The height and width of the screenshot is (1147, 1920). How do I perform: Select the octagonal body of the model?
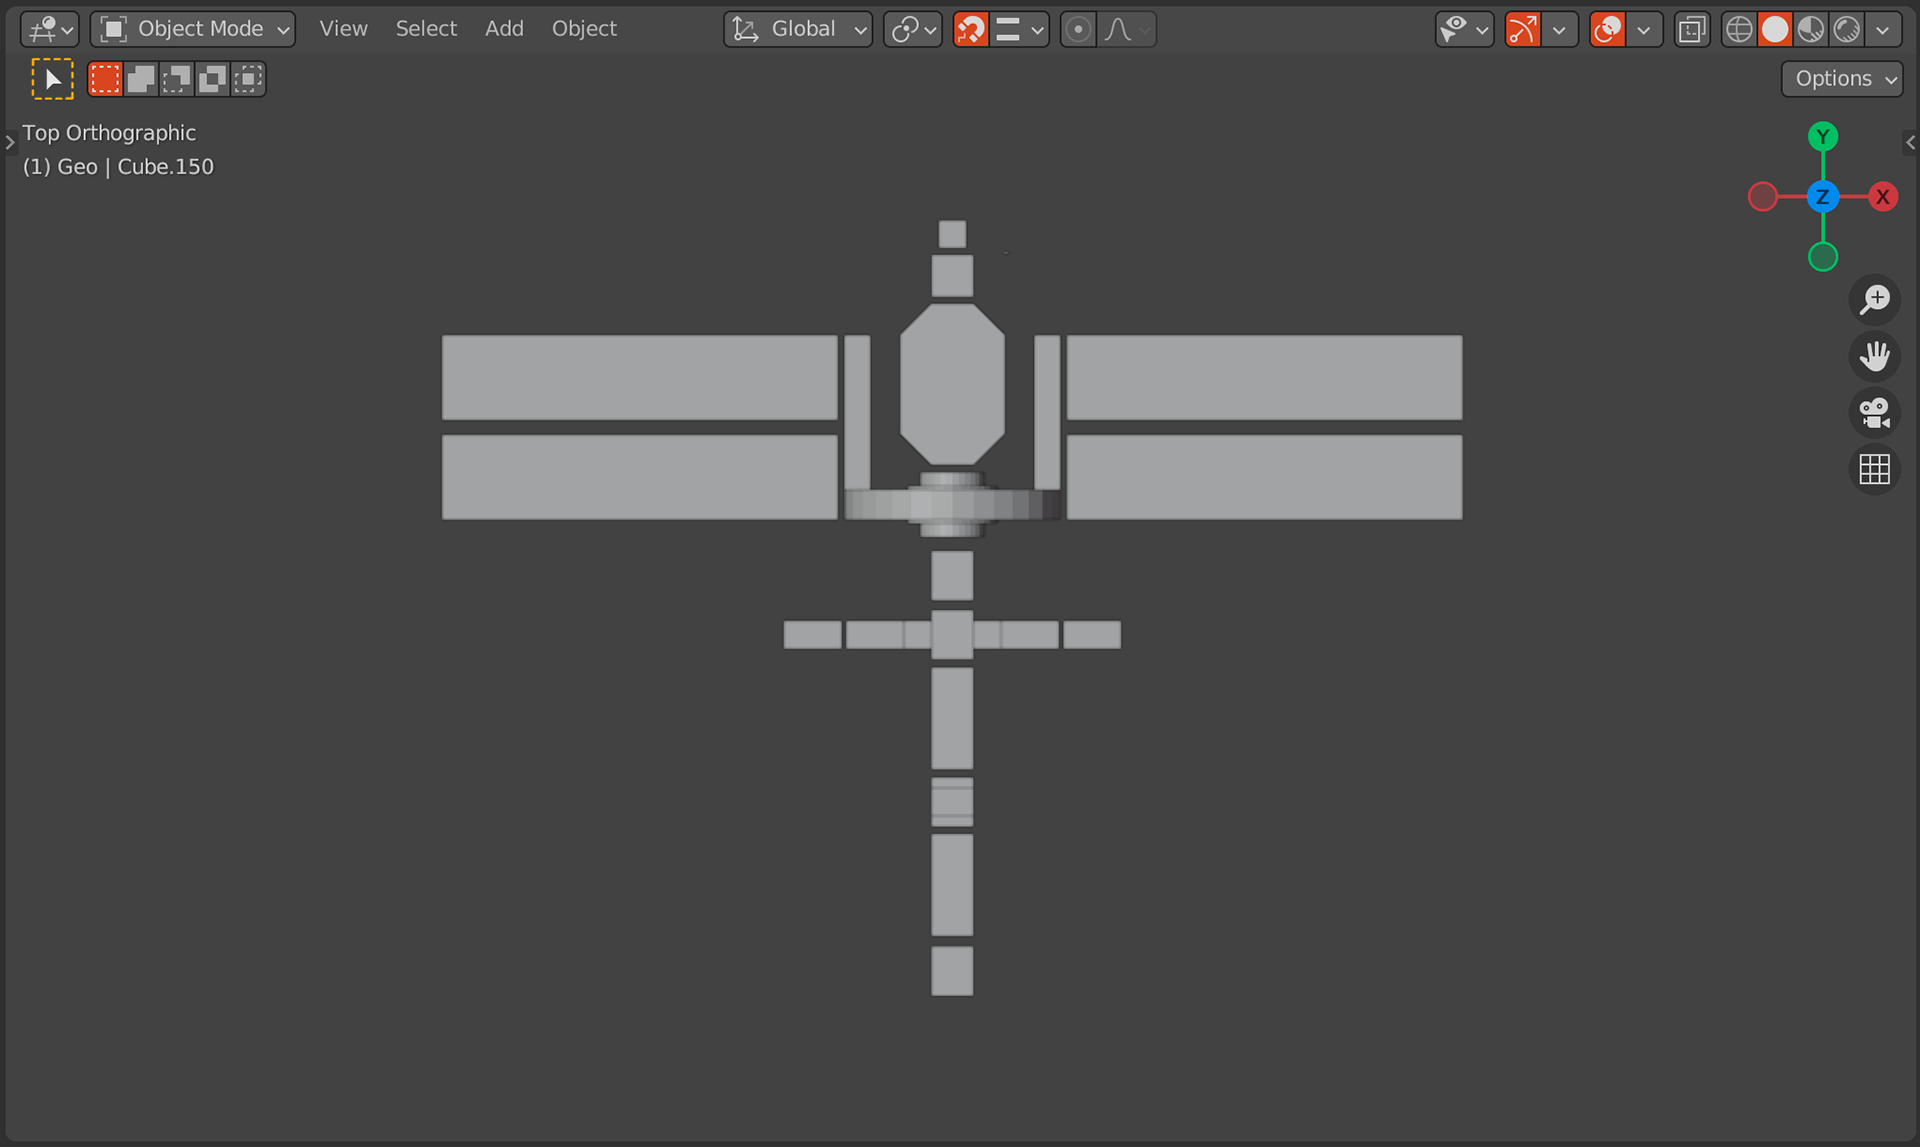point(952,385)
